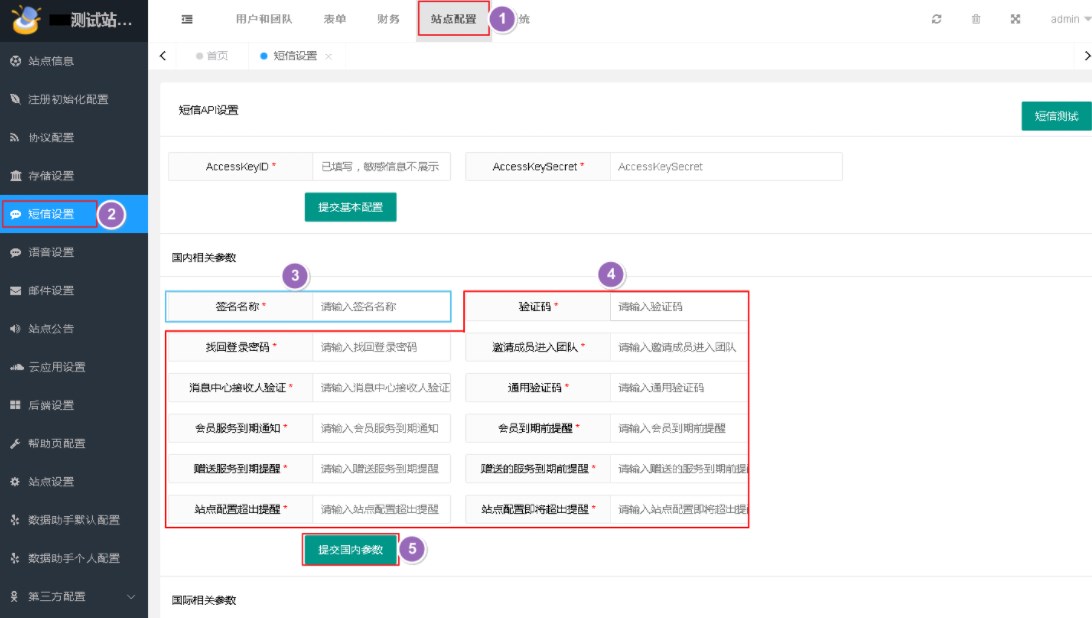1092x618 pixels.
Task: Click the 短信测试 button
Action: (1056, 116)
